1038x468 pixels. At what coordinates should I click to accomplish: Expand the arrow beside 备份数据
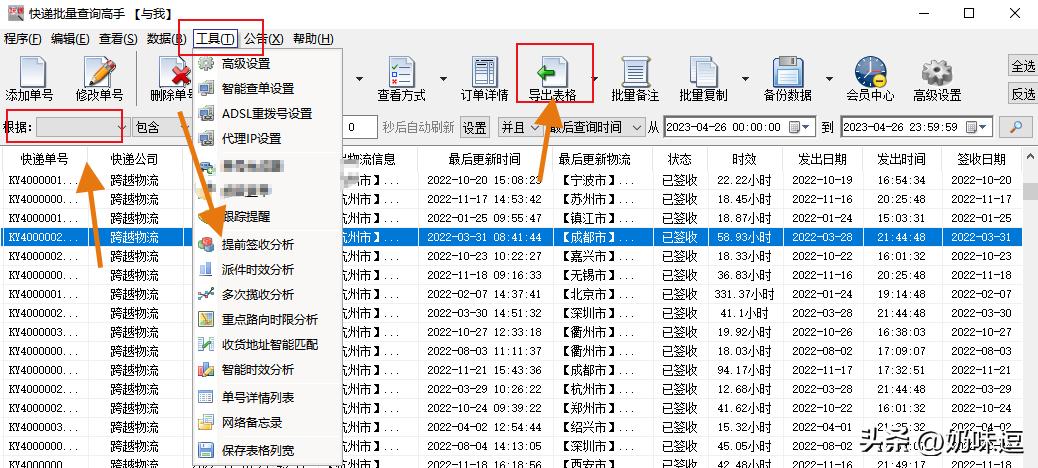tap(829, 79)
